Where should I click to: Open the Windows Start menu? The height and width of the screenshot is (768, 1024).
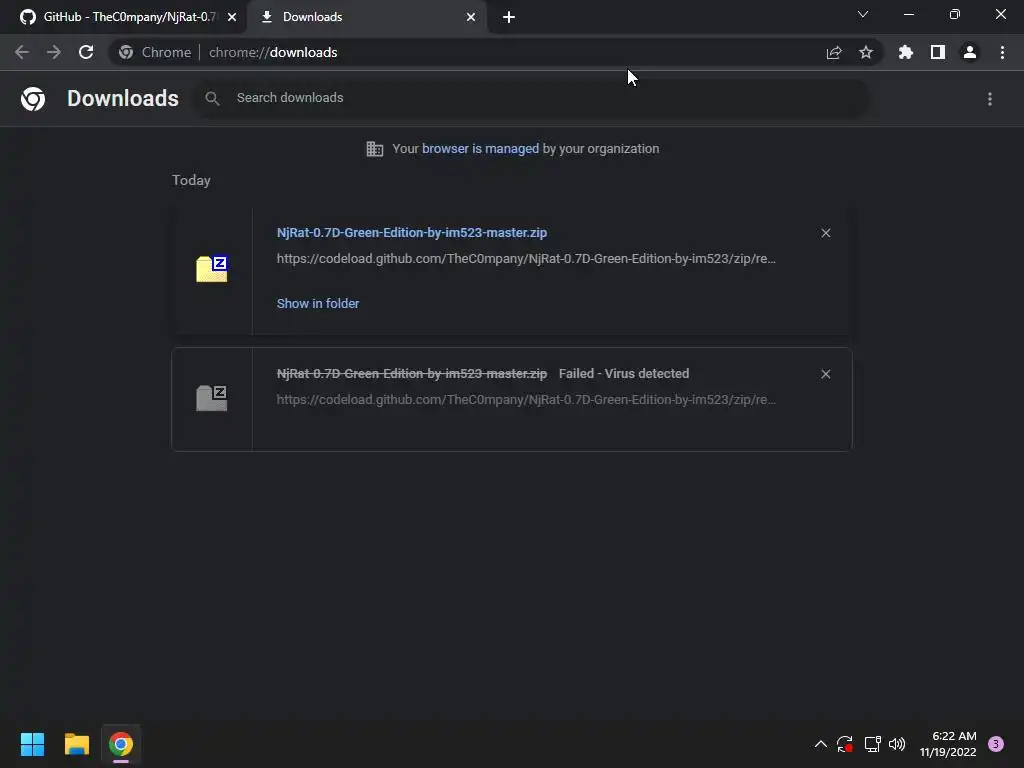click(x=33, y=744)
